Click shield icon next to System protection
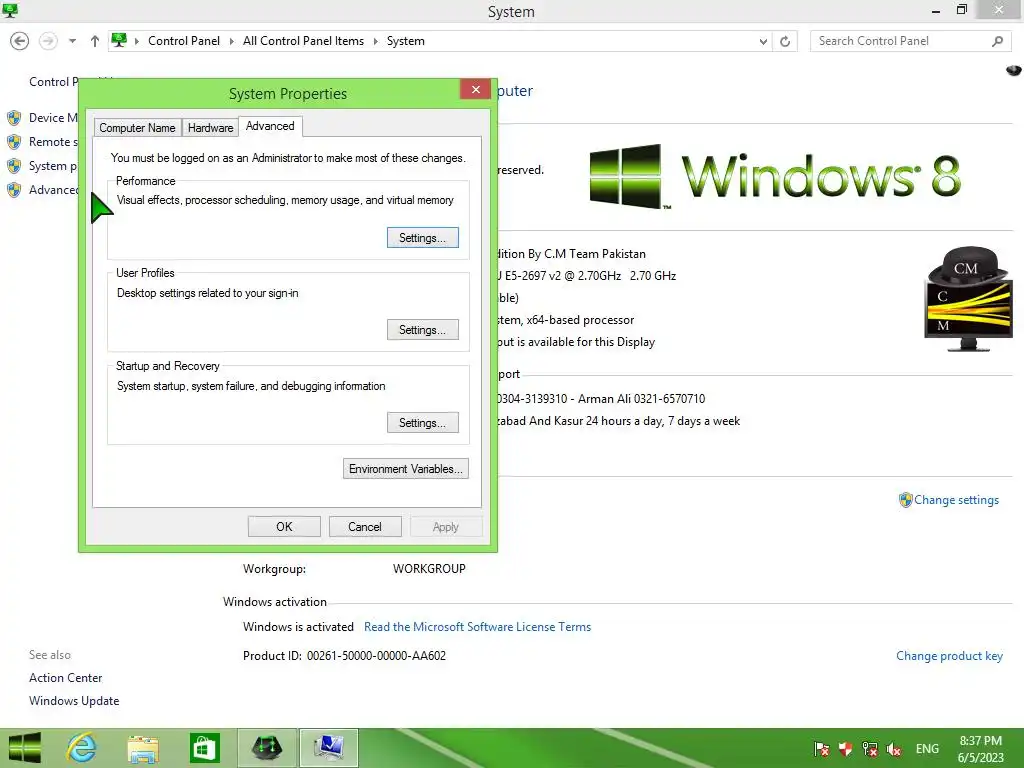Viewport: 1024px width, 768px height. pos(14,166)
